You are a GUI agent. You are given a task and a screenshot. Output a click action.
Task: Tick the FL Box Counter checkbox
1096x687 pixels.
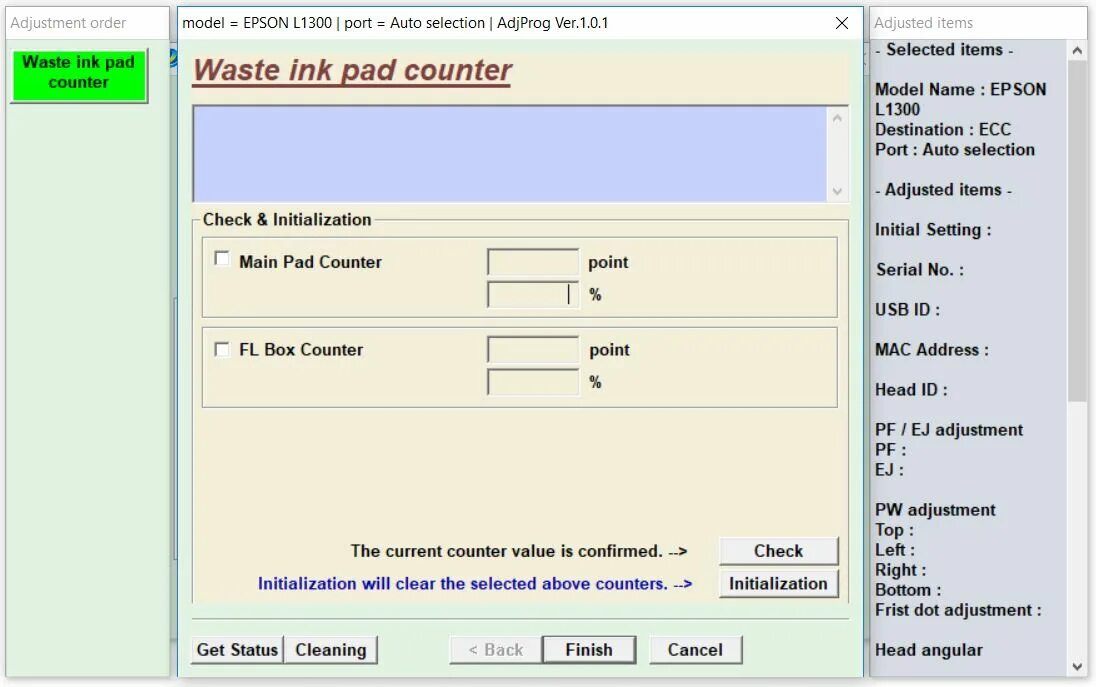222,349
